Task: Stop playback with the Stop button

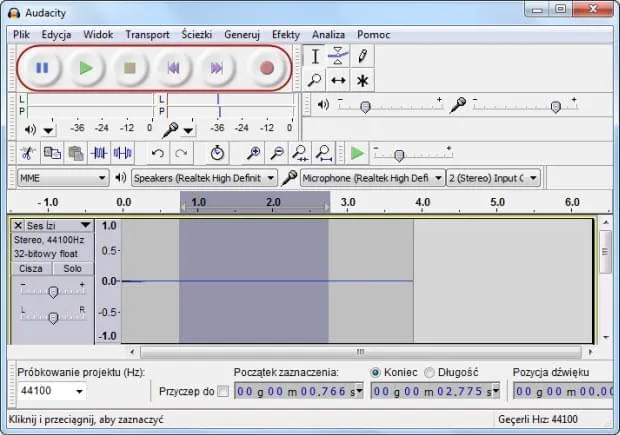Action: (130, 68)
